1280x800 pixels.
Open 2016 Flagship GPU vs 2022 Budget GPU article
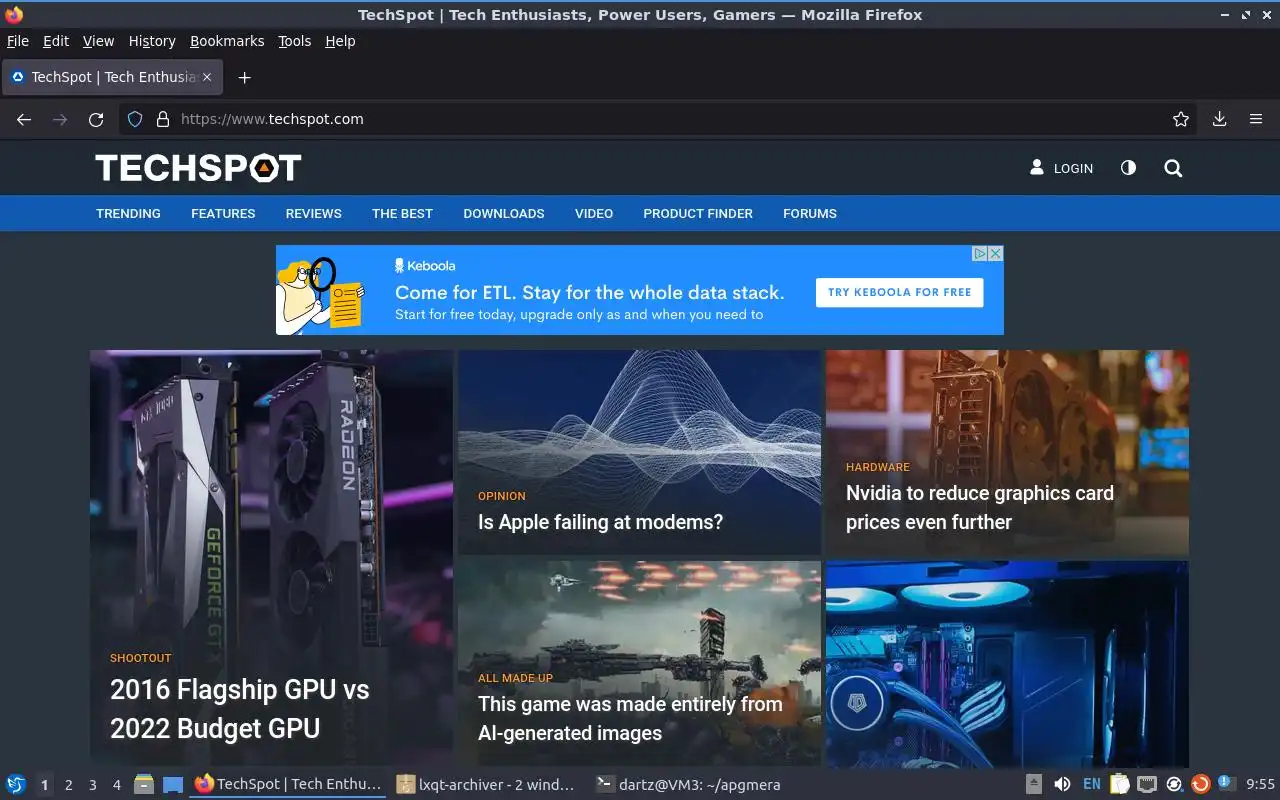click(240, 709)
